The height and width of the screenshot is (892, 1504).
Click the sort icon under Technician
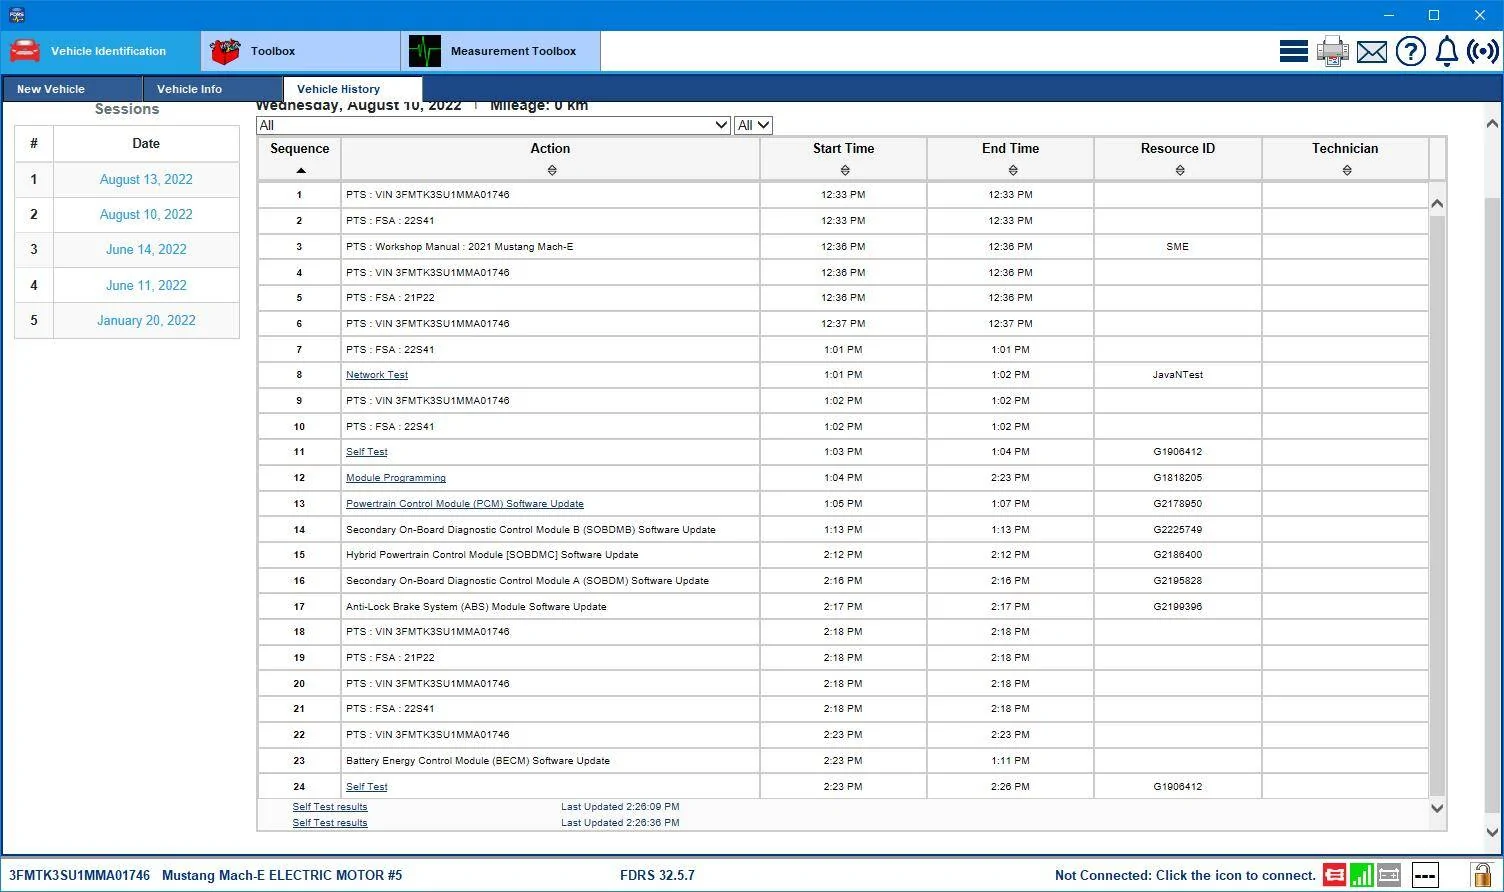point(1347,170)
